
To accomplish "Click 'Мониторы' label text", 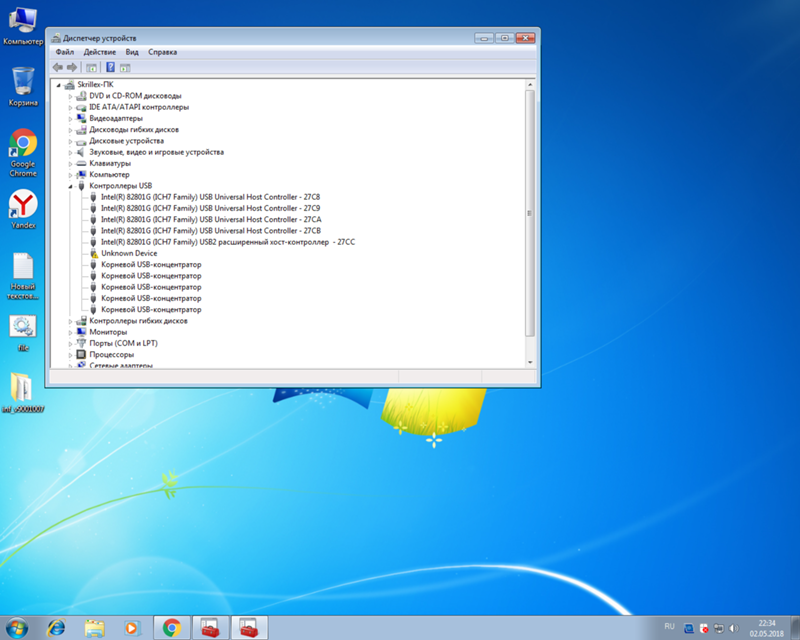I will (108, 332).
